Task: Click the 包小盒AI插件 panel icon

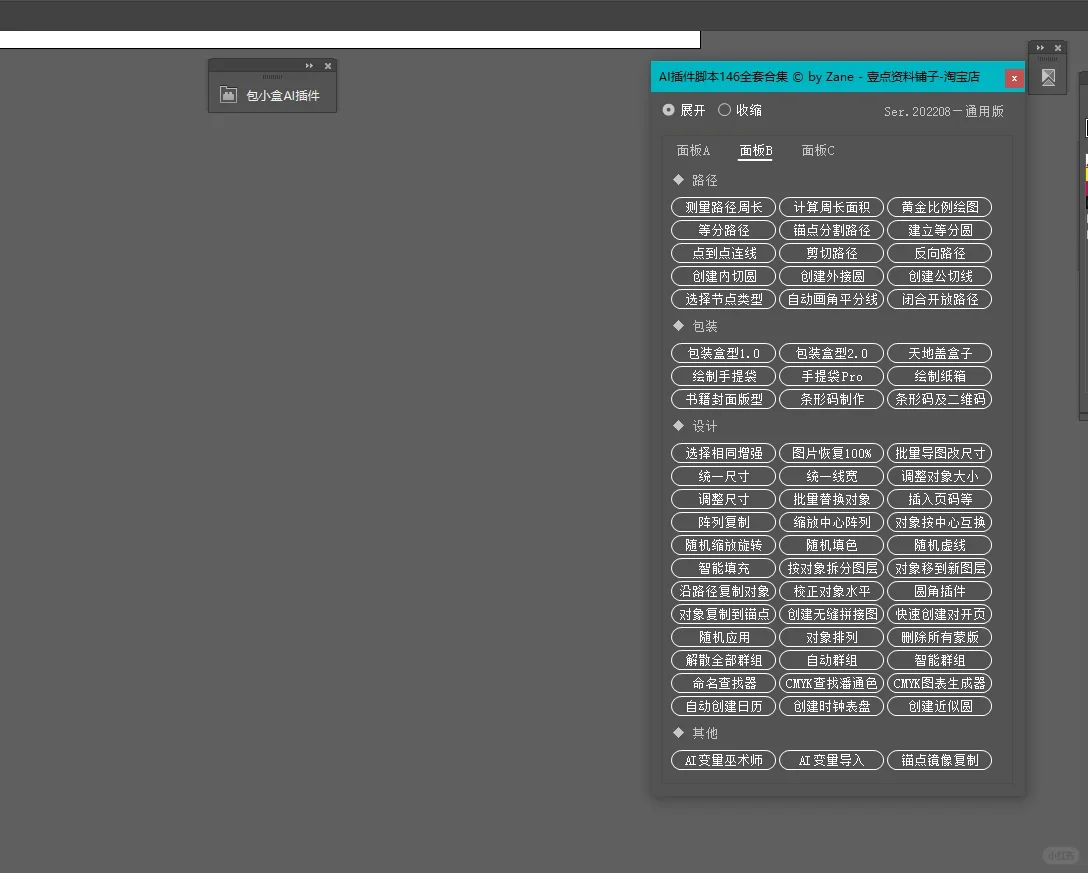Action: 228,94
